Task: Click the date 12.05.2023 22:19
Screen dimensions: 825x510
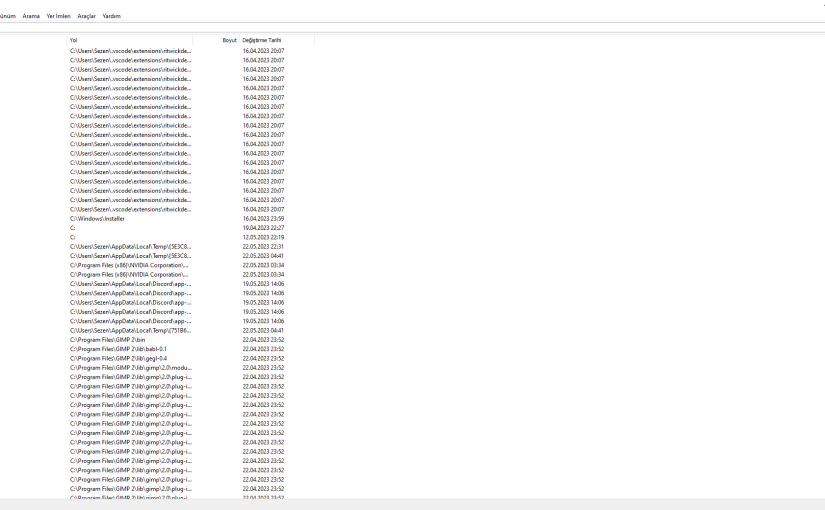Action: coord(263,237)
